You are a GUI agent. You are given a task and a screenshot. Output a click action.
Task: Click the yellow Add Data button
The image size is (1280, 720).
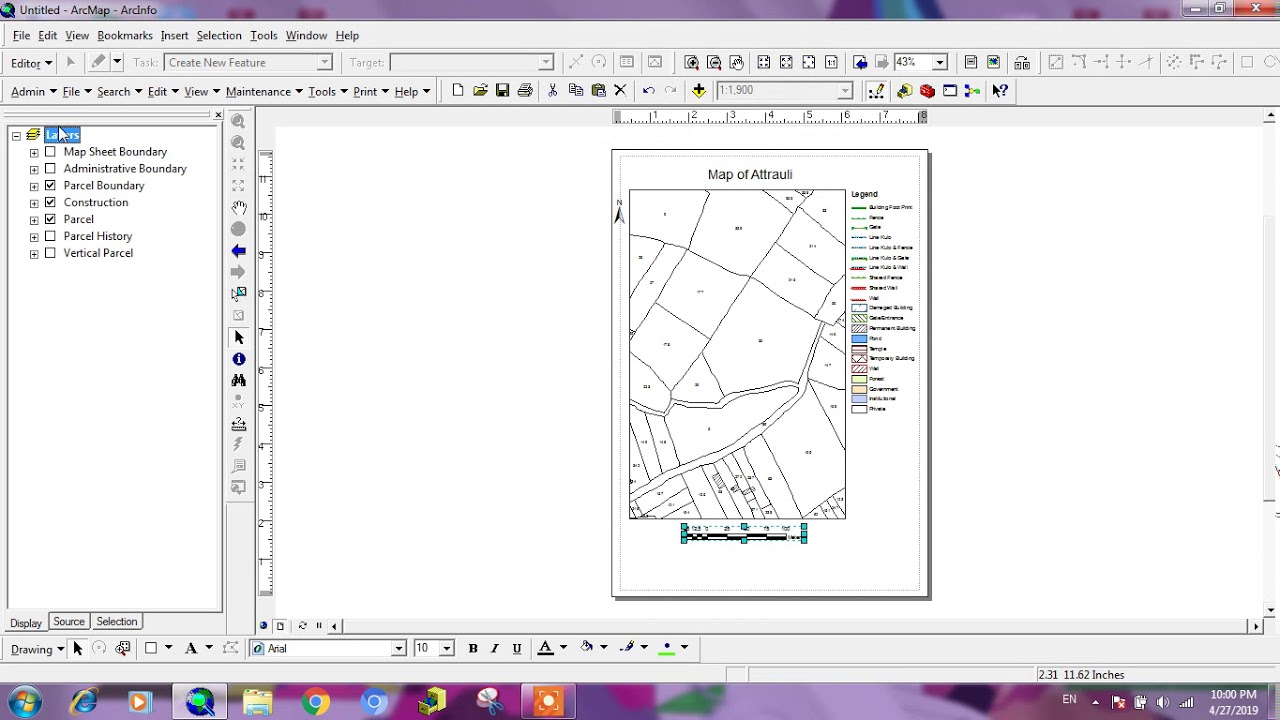coord(698,90)
